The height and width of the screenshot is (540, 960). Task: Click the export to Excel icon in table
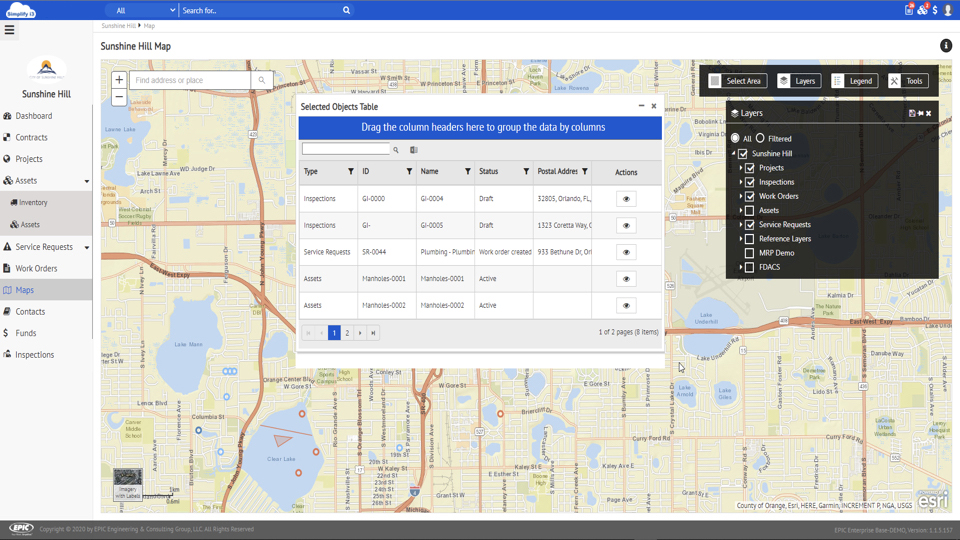[413, 150]
